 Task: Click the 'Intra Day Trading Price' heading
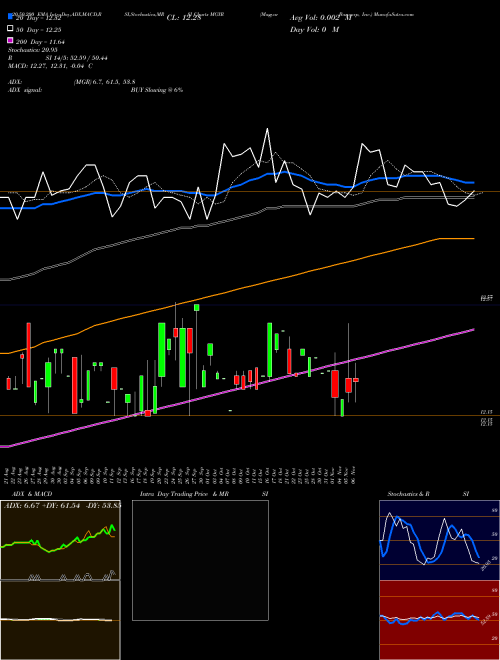[x=174, y=494]
